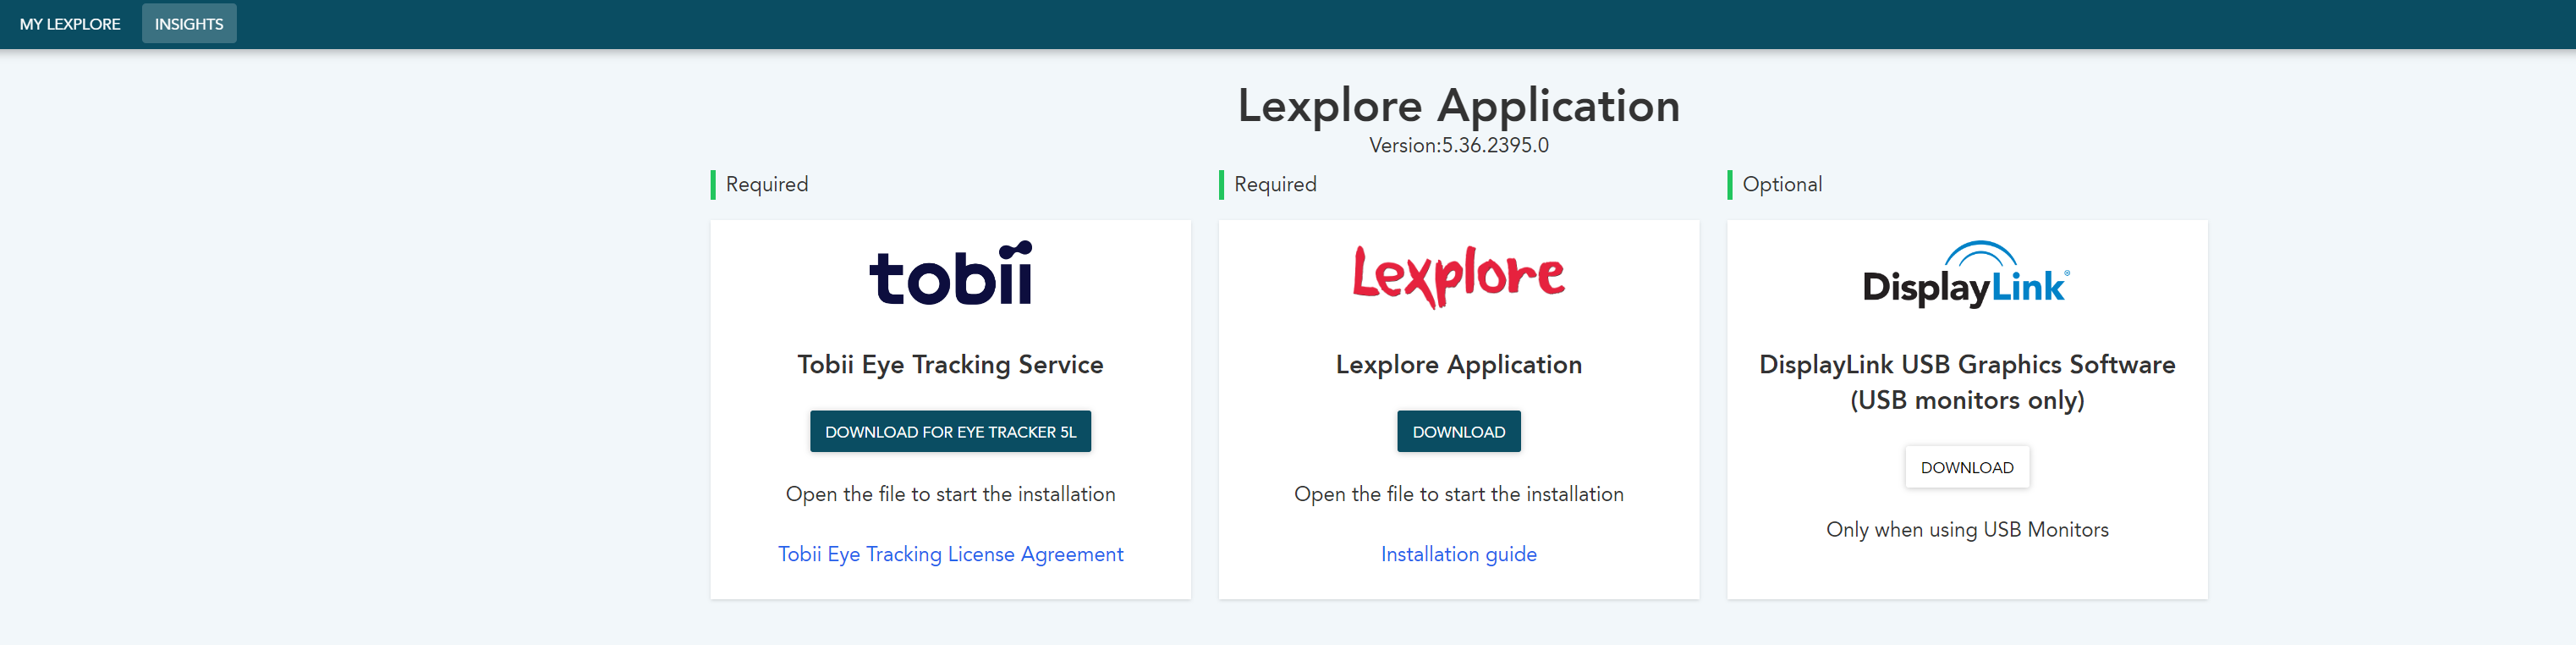Click the Required label above Lexplore card
Screen dimensions: 2576x645
tap(1275, 185)
